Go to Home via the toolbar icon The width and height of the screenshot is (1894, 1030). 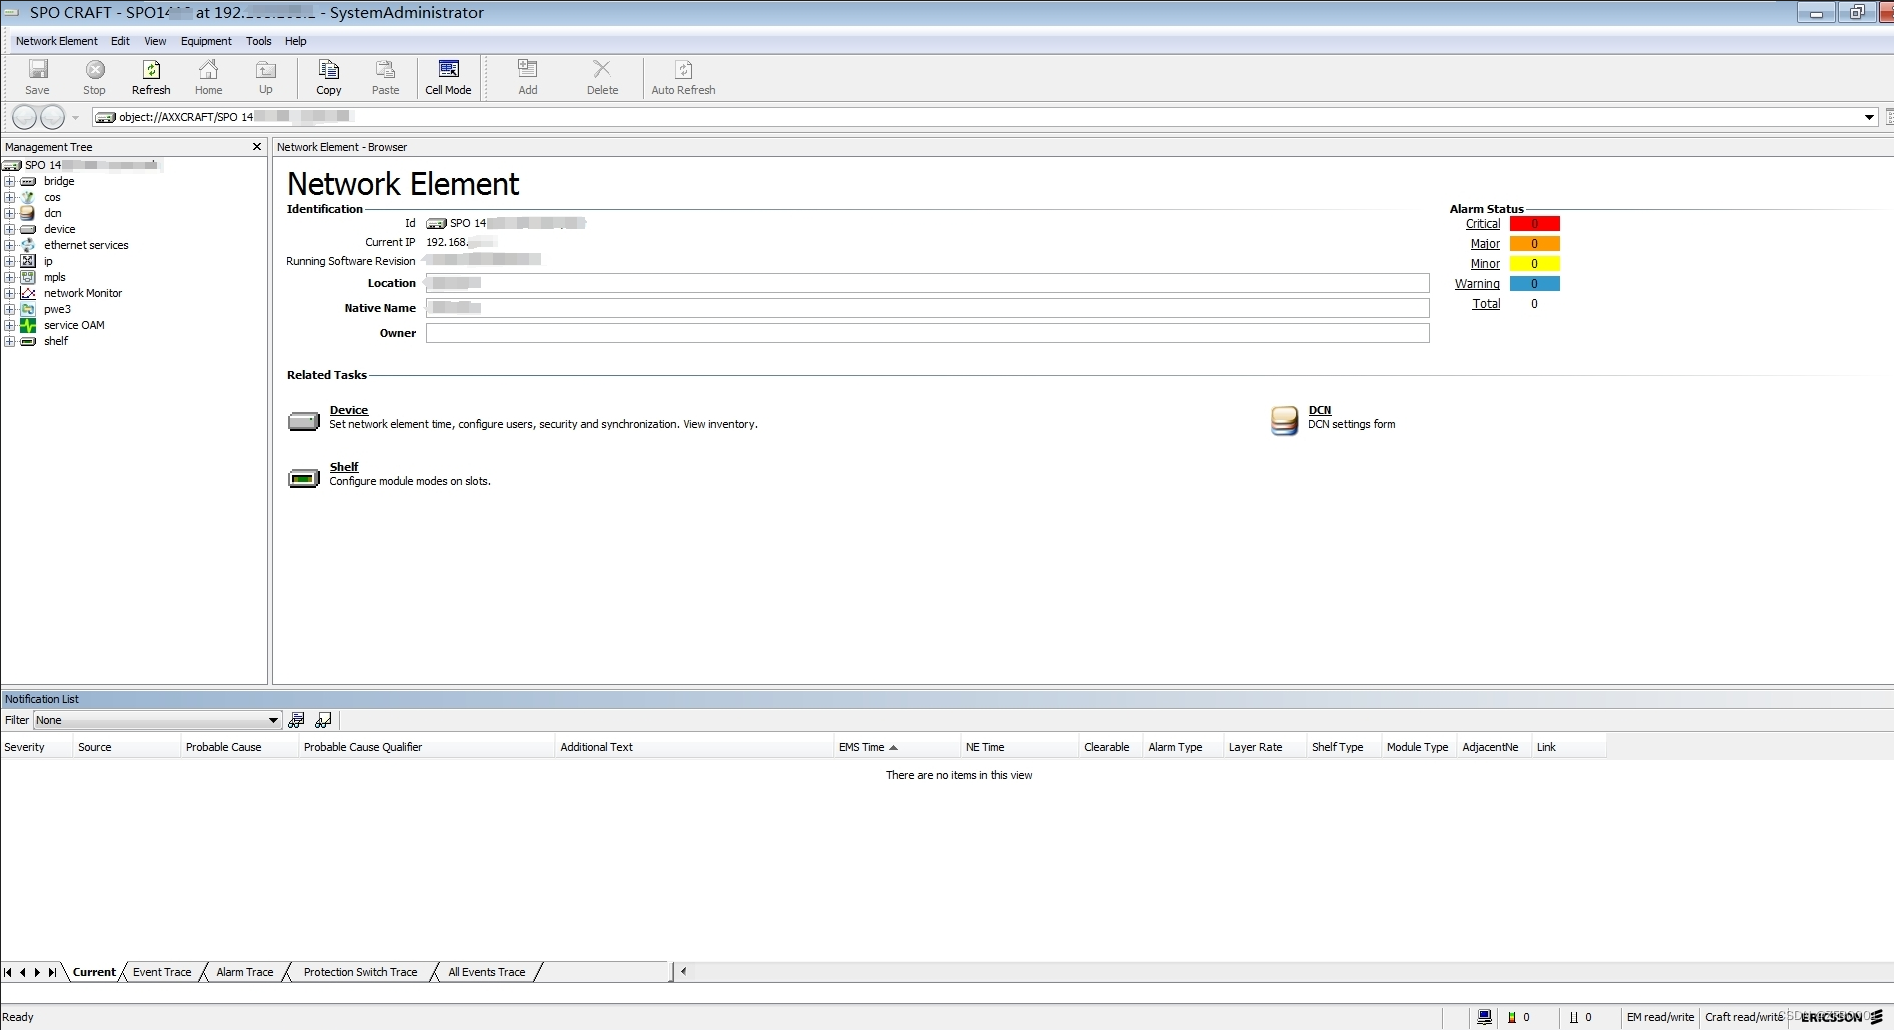[x=208, y=70]
